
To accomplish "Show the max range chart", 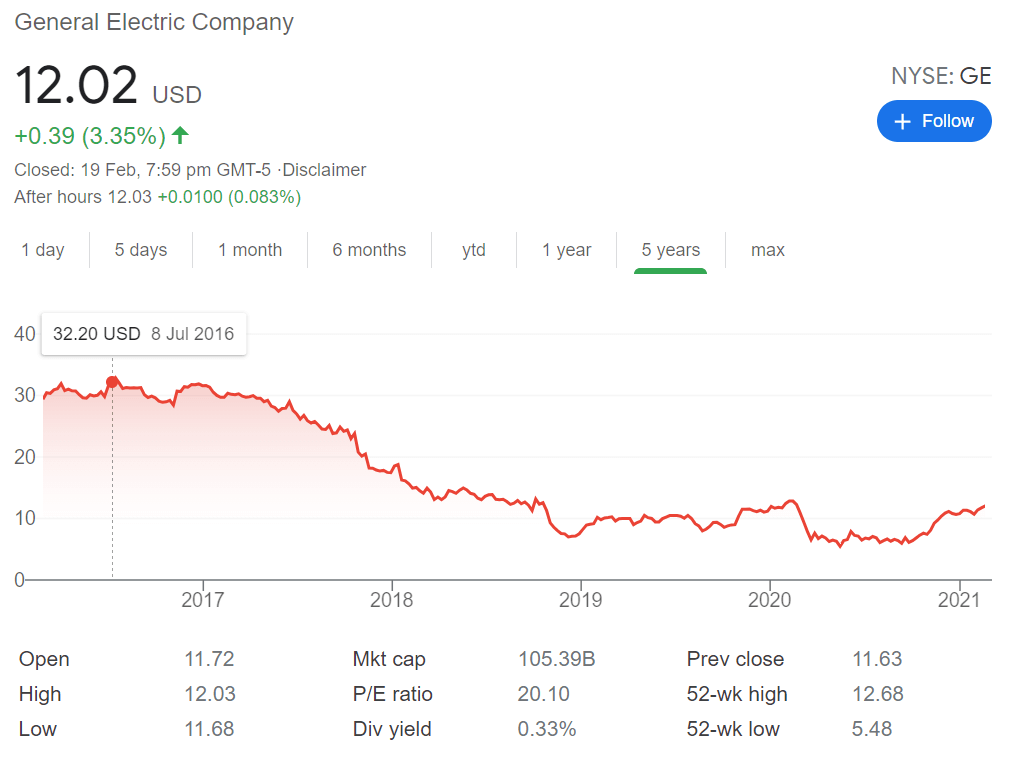I will coord(768,250).
